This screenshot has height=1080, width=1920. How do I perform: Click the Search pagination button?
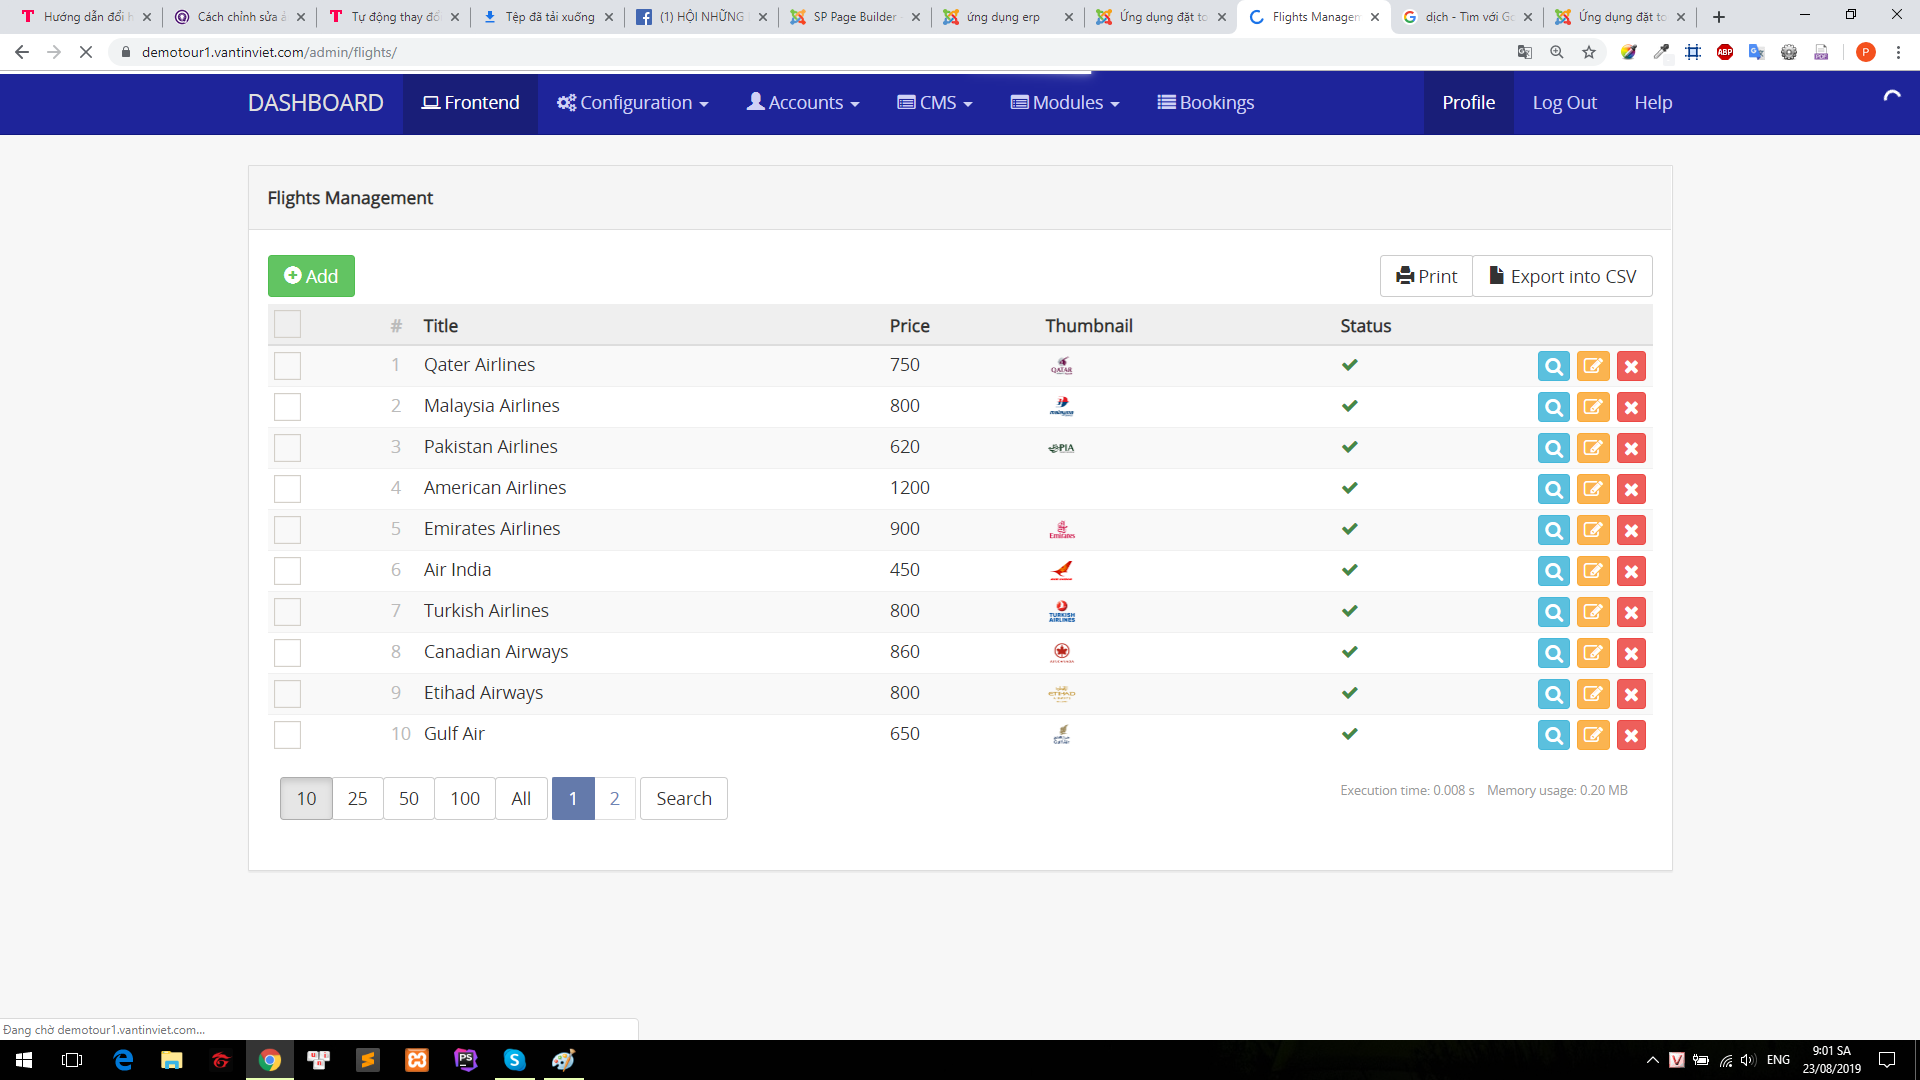[x=684, y=798]
